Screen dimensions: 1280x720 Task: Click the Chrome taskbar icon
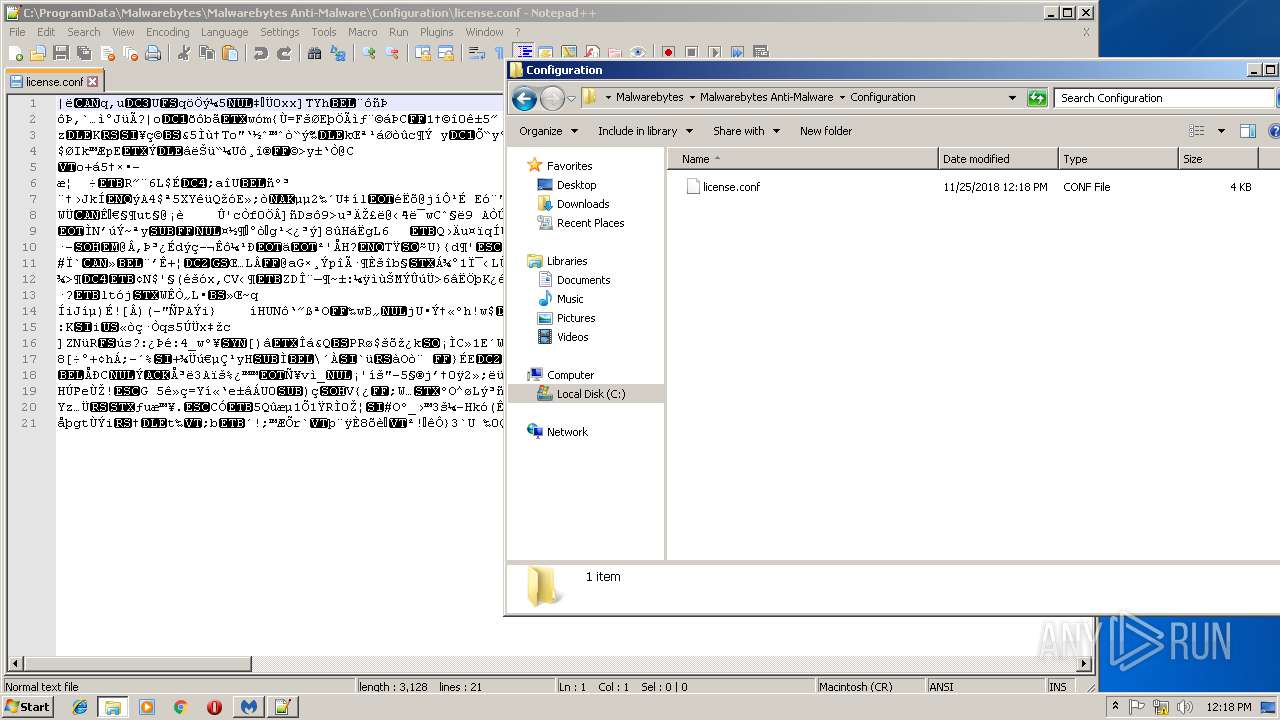click(x=180, y=707)
